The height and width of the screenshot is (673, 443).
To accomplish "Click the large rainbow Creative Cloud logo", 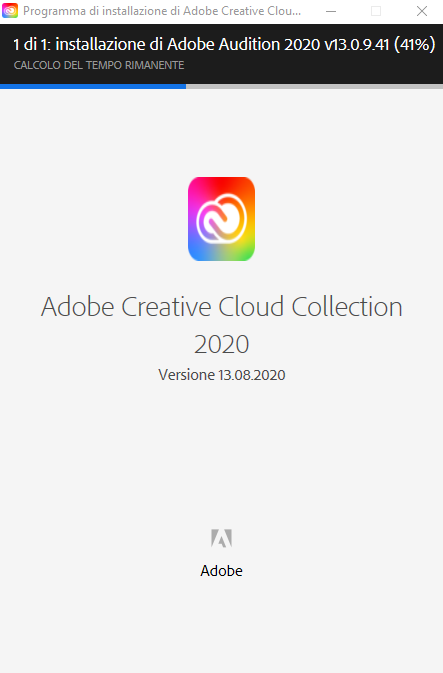I will tap(222, 219).
